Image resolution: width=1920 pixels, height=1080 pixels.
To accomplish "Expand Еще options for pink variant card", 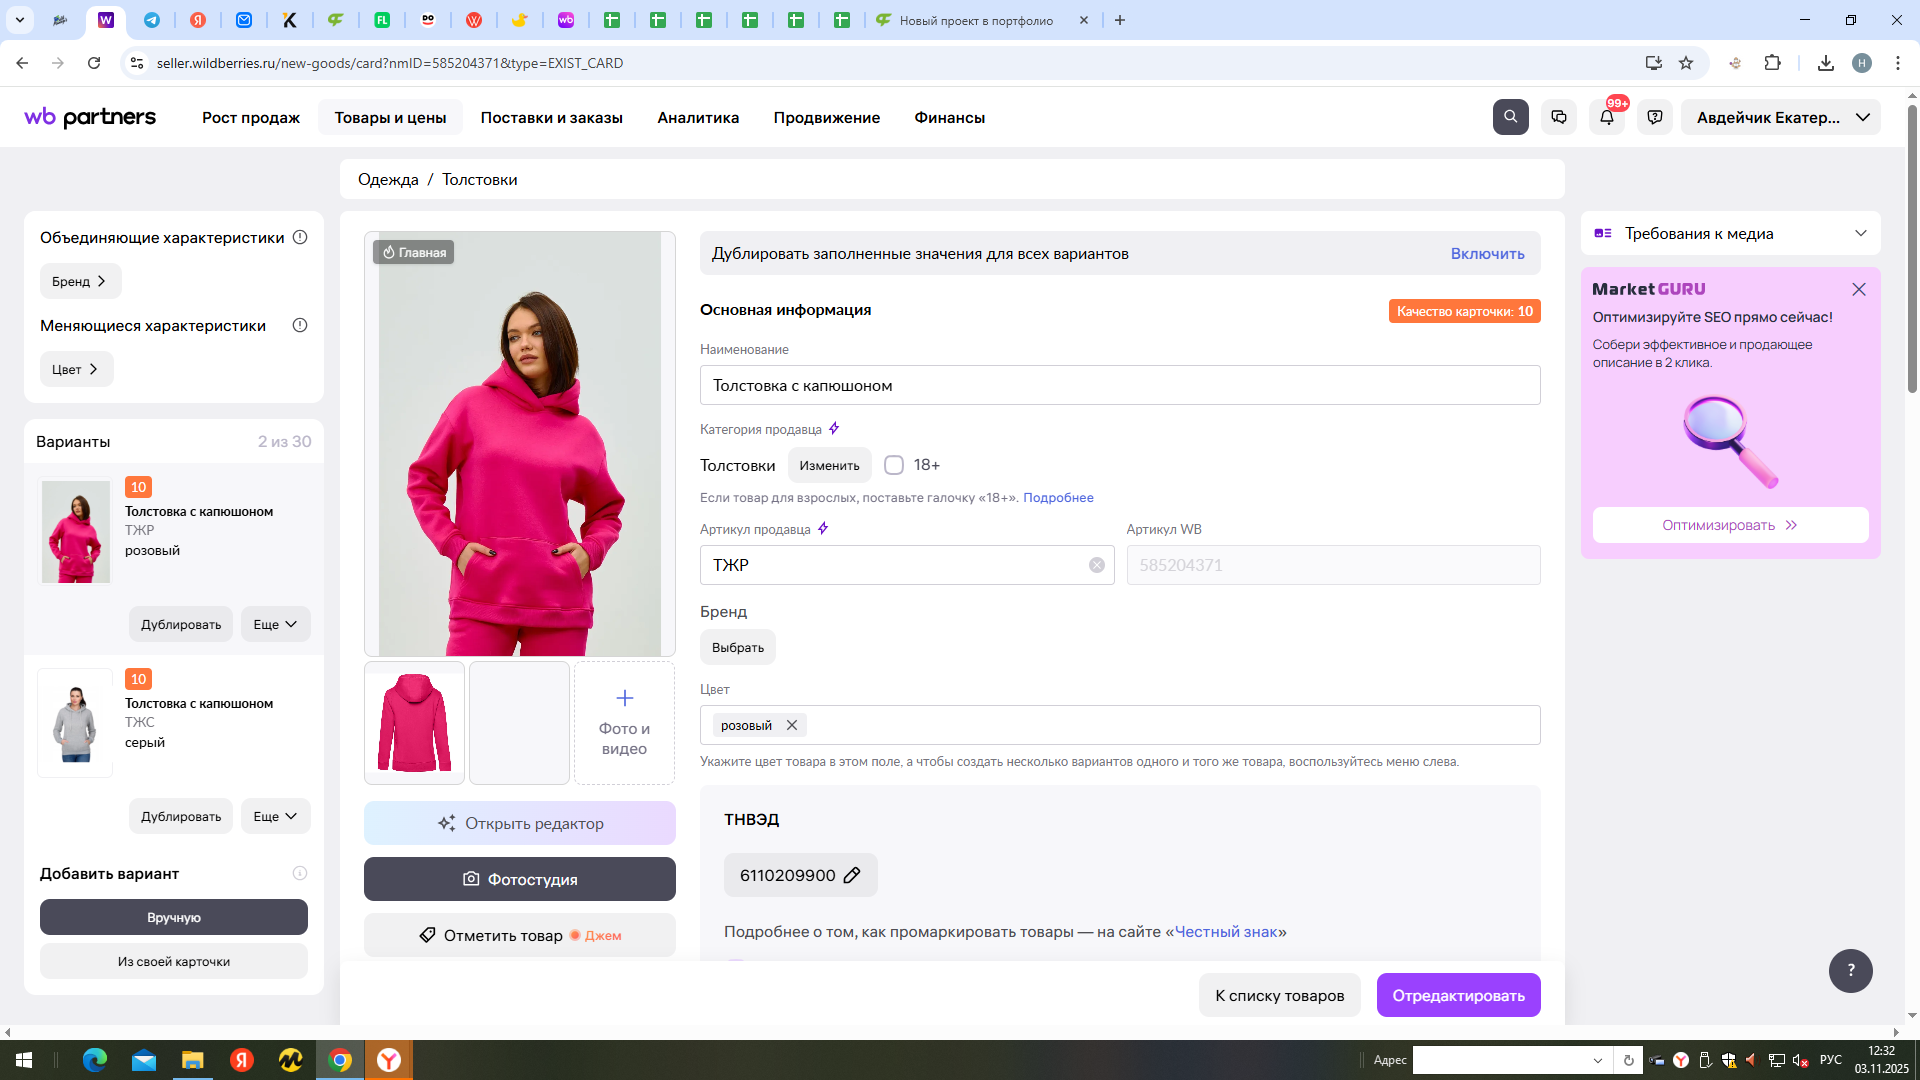I will pyautogui.click(x=275, y=623).
